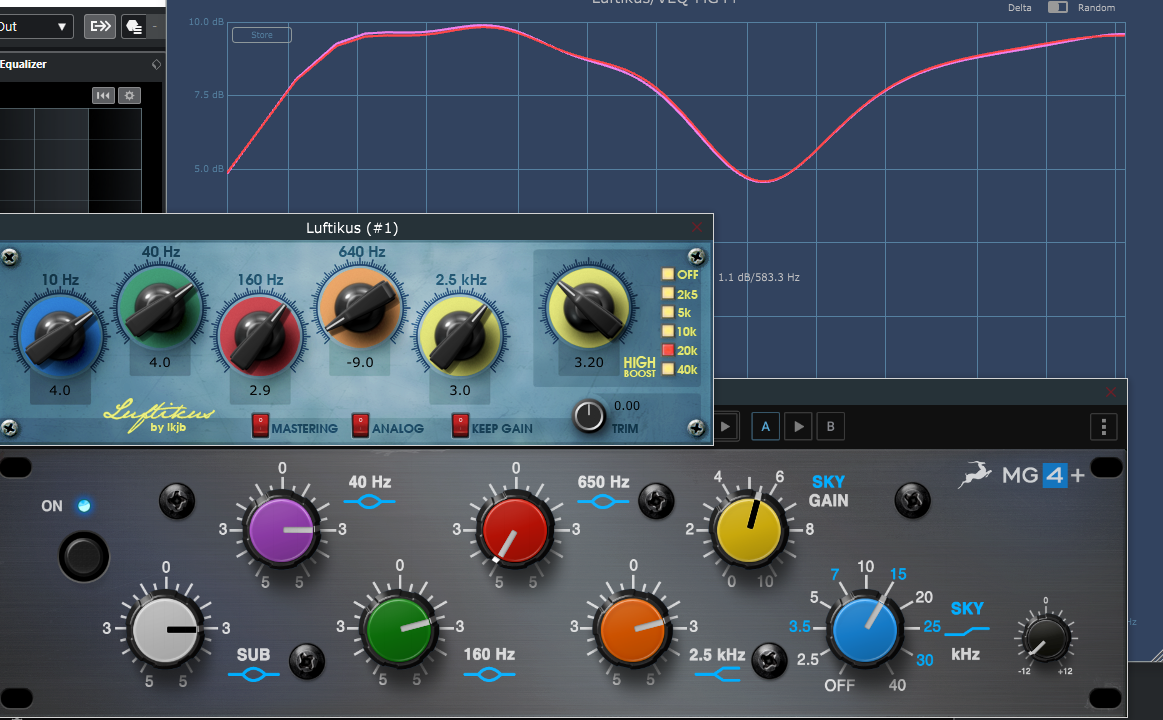
Task: Click the MG4+ red 650 Hz knob
Action: click(x=515, y=530)
